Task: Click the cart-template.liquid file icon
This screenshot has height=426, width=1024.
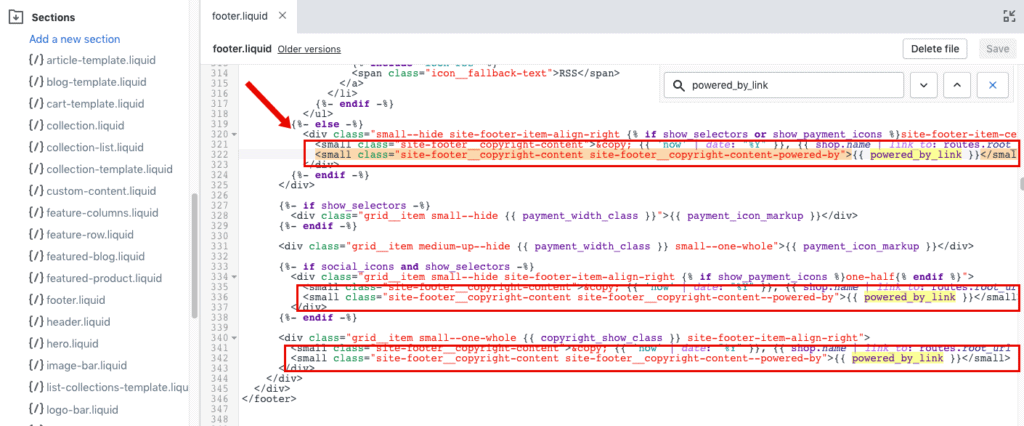Action: point(36,104)
